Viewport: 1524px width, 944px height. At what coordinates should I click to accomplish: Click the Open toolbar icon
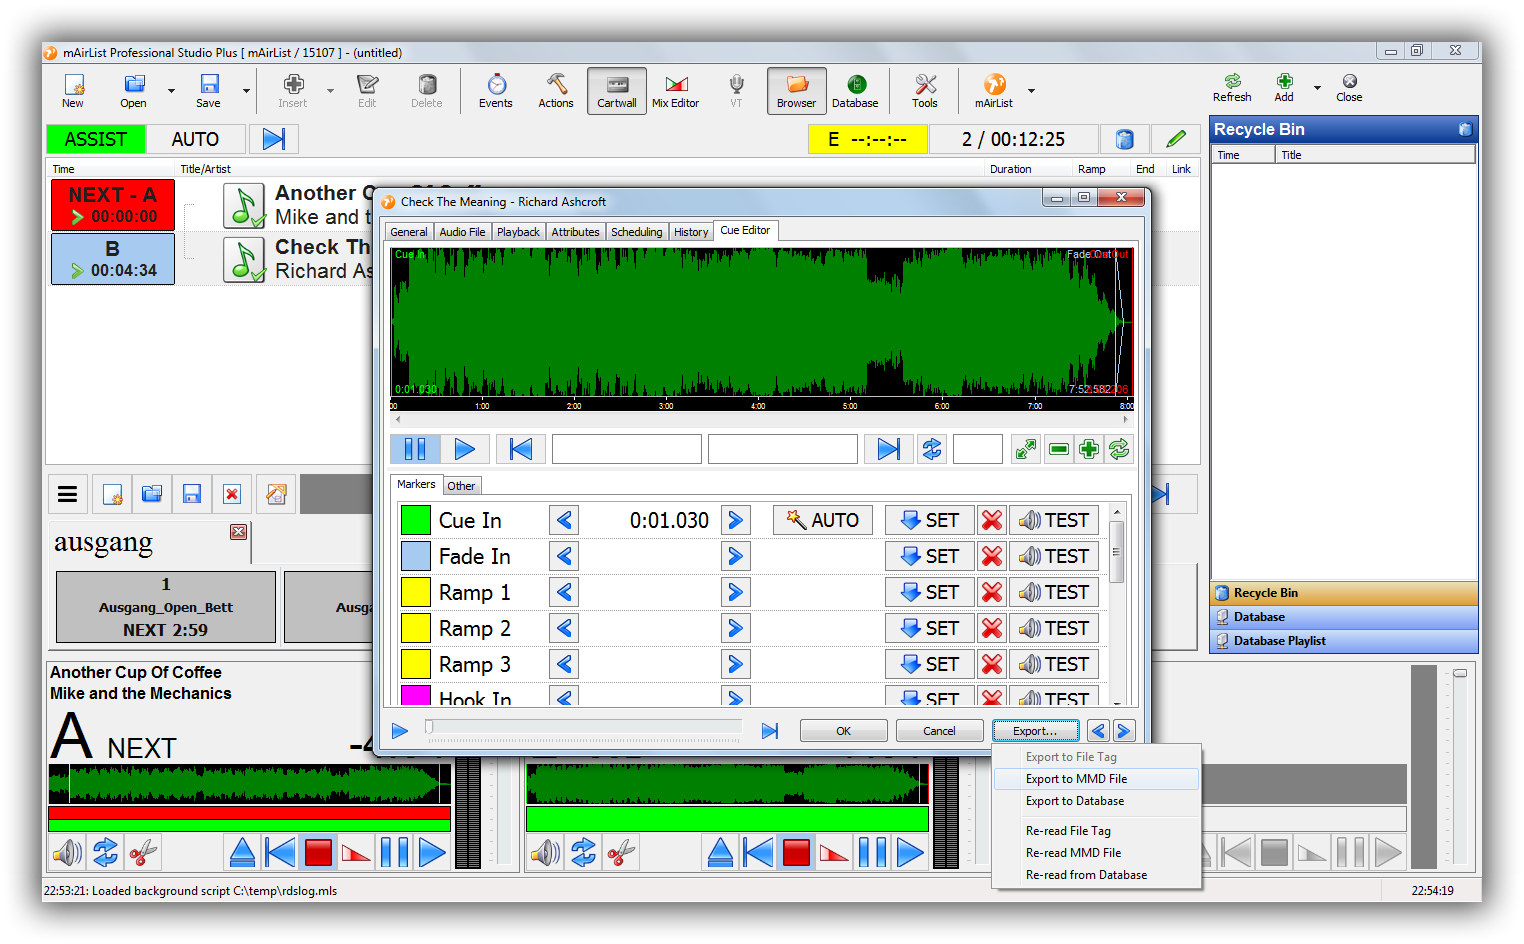[133, 91]
